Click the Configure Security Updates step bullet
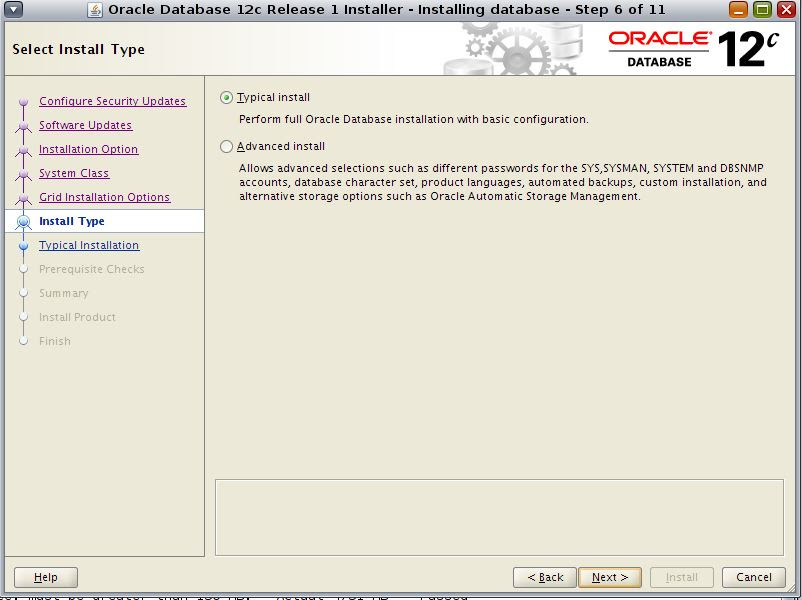Viewport: 802px width, 600px height. (x=24, y=102)
